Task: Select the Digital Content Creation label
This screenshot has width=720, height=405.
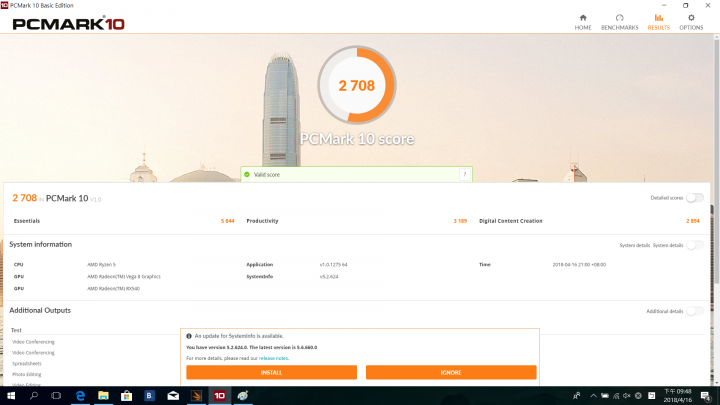Action: click(x=511, y=221)
